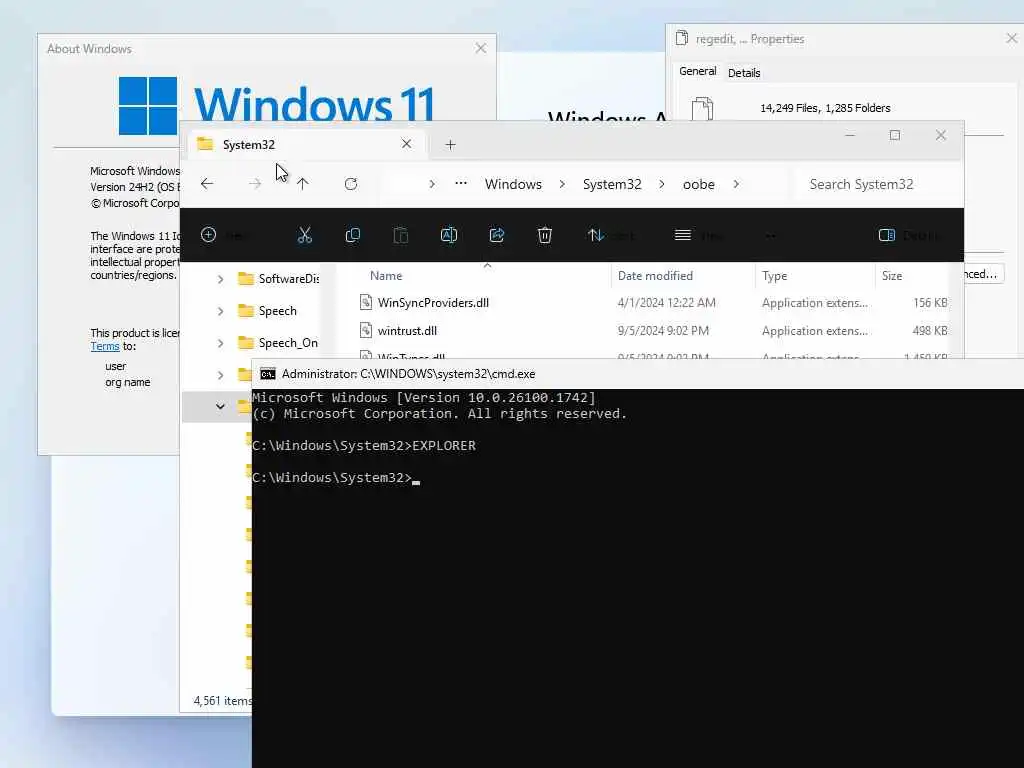Sort files by Name column header
Screen dimensions: 1024x768
[386, 276]
